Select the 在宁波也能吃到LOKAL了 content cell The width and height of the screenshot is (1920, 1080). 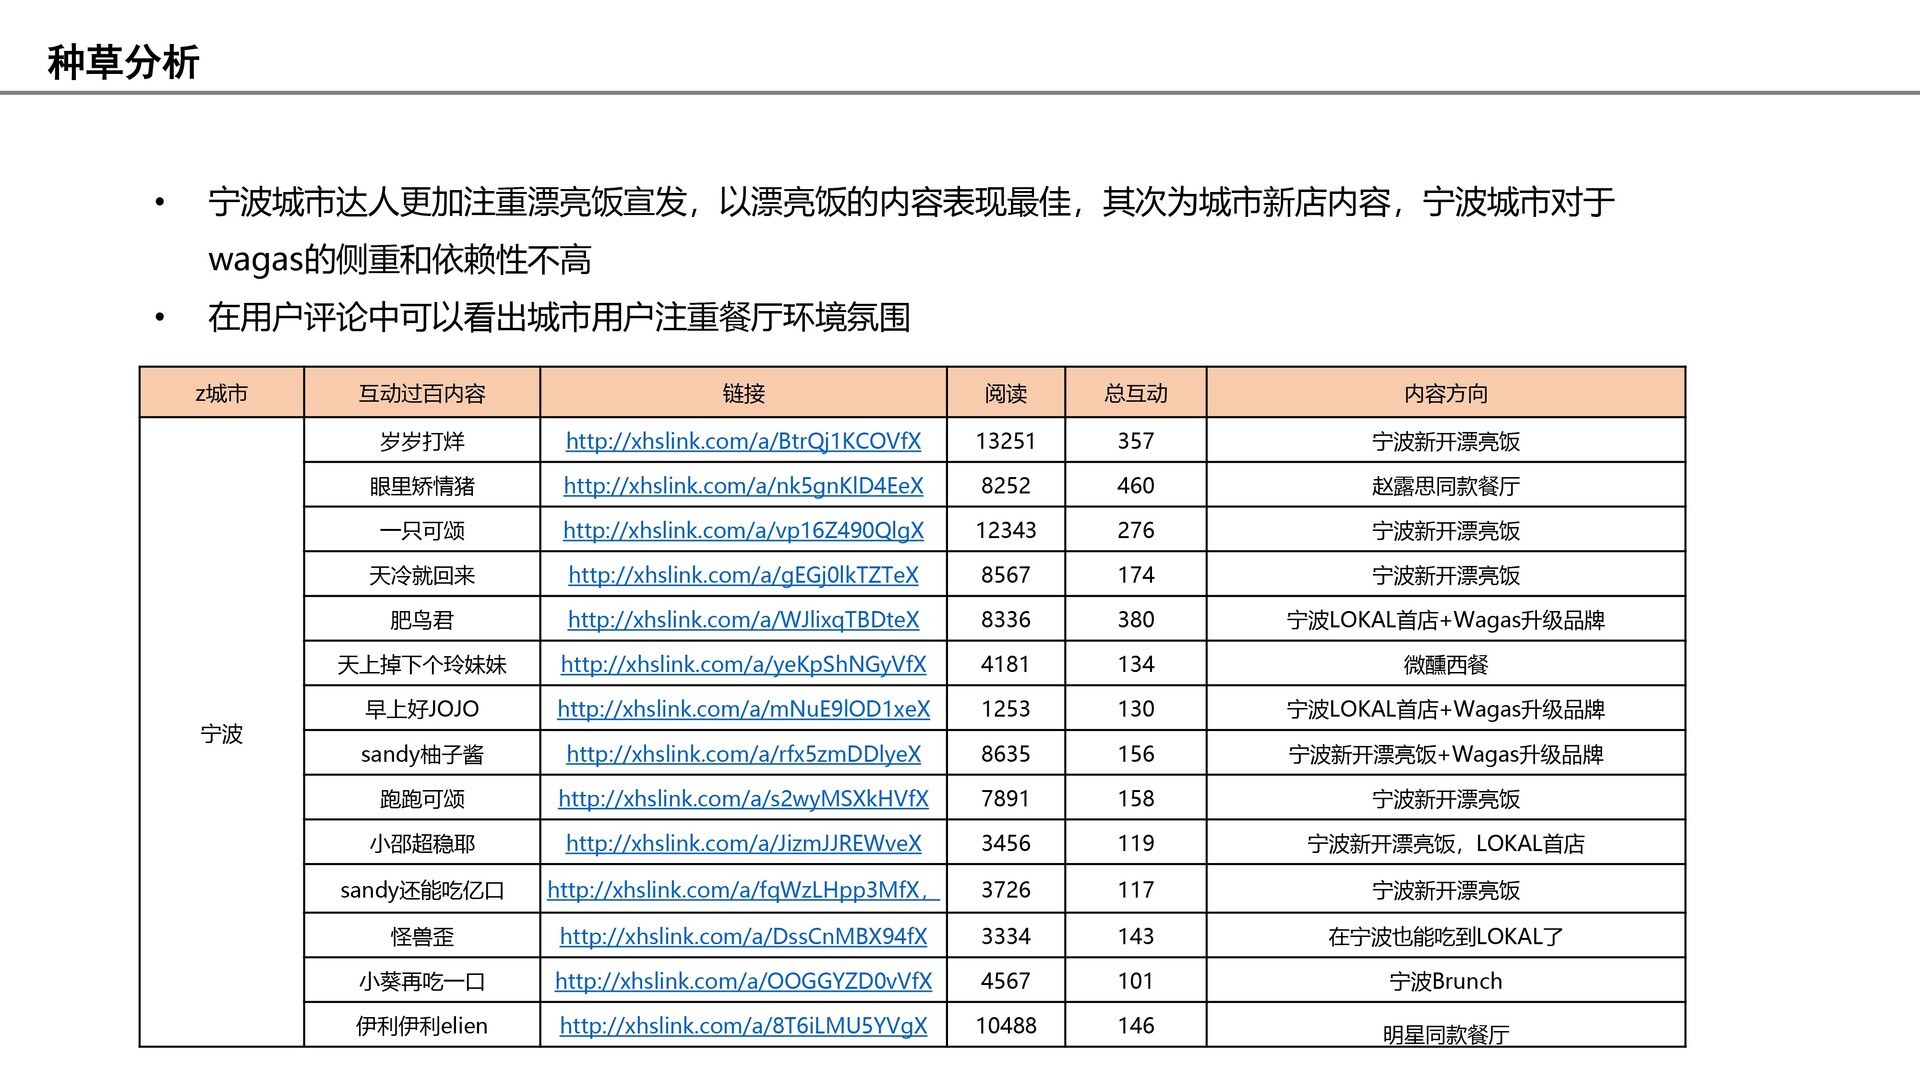click(x=1446, y=937)
